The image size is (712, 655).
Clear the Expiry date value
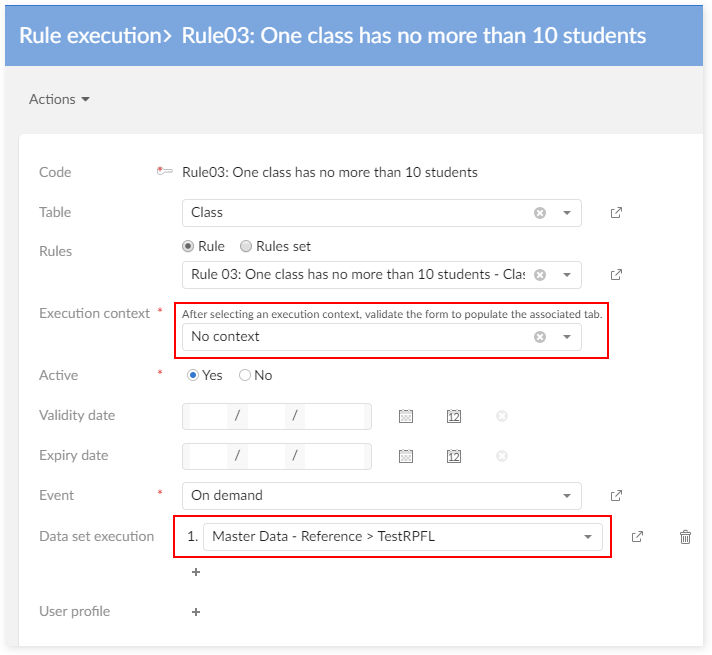click(502, 456)
